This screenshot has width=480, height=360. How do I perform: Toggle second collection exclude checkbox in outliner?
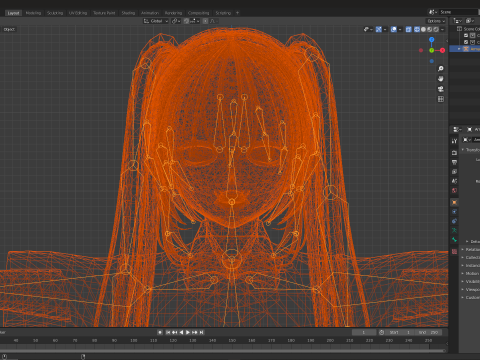click(466, 42)
